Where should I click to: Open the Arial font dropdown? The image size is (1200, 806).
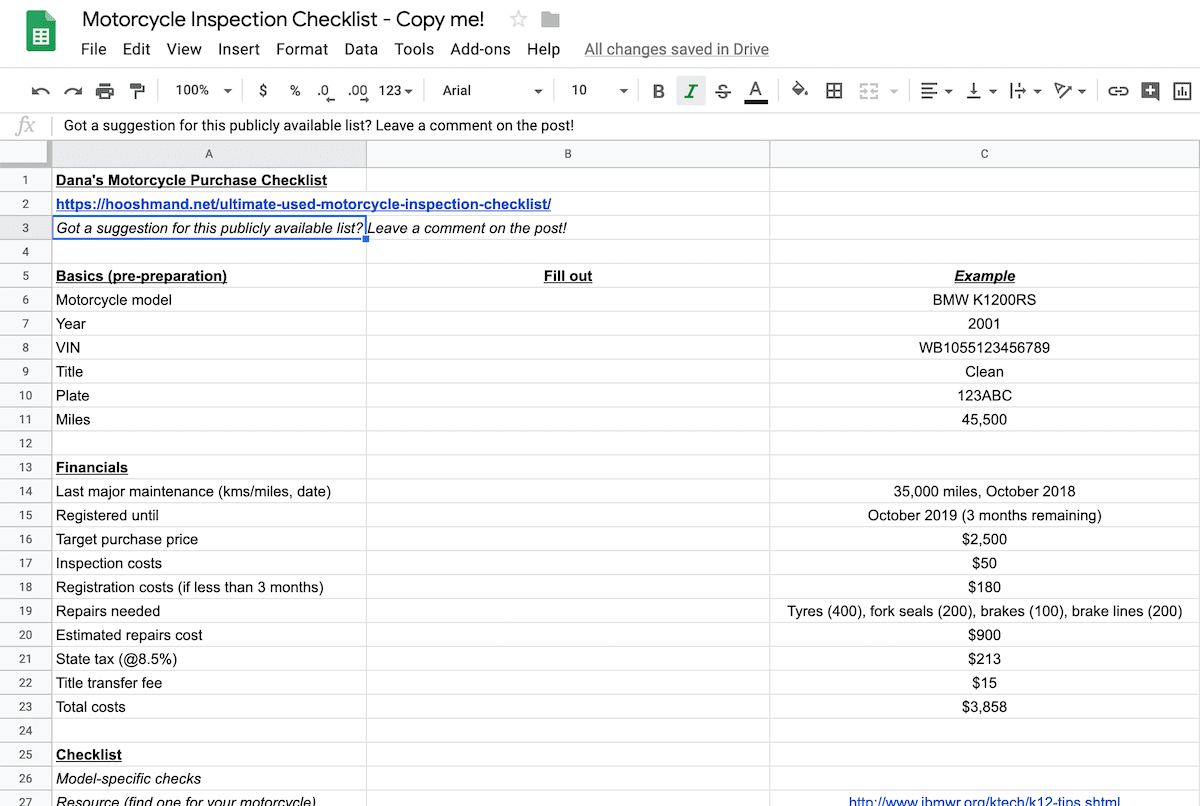pos(492,91)
